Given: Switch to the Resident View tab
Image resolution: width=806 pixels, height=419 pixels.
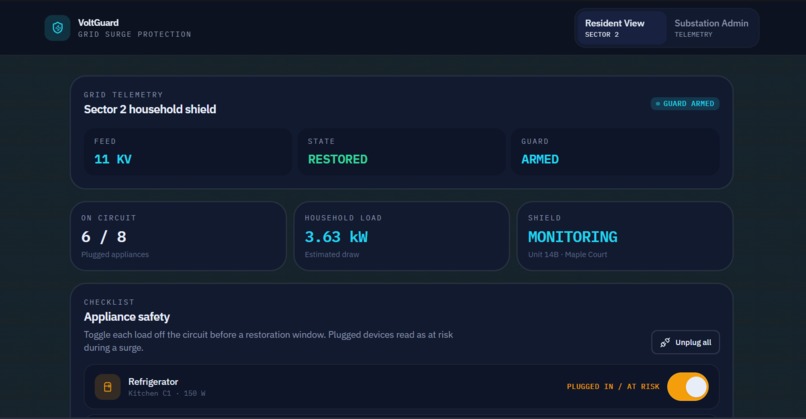Looking at the screenshot, I should pos(621,28).
